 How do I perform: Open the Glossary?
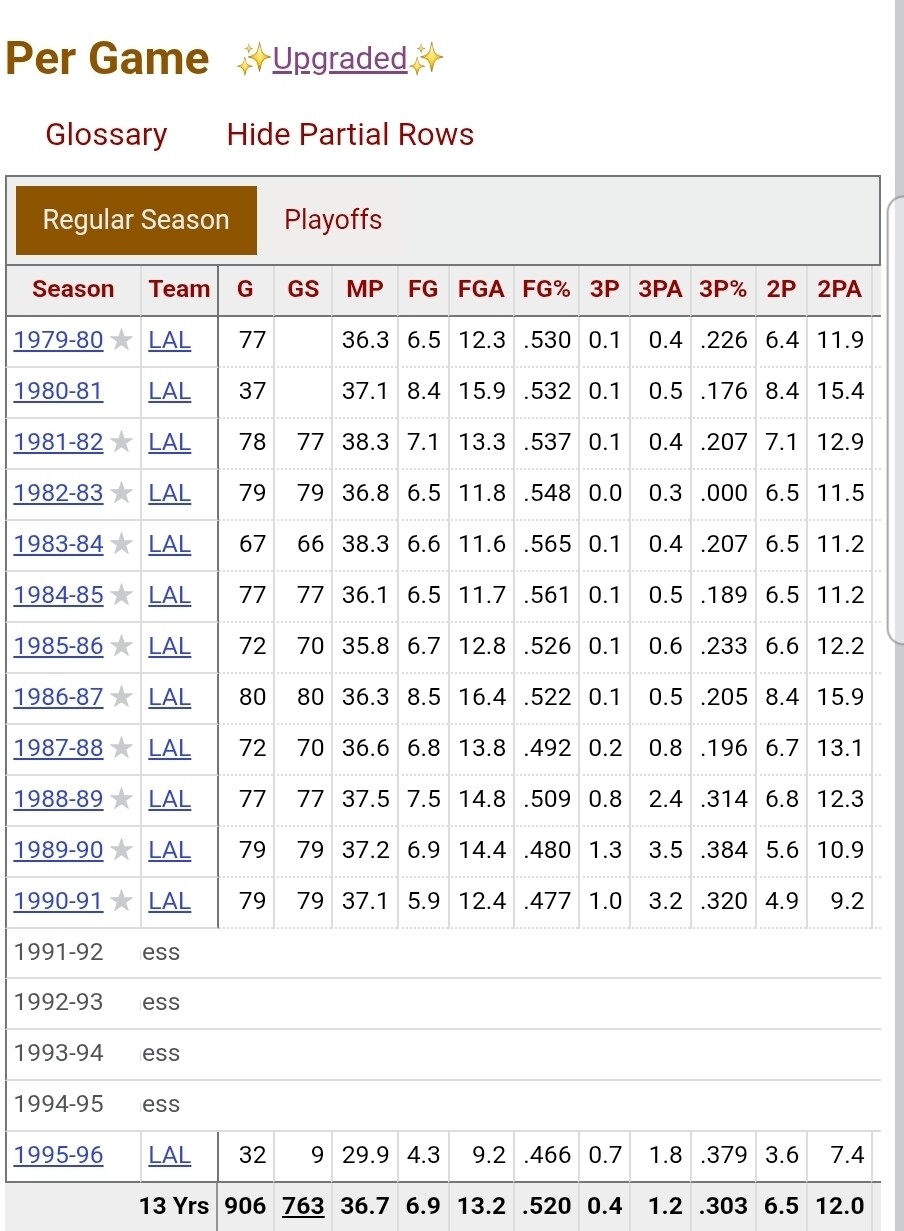click(x=106, y=135)
